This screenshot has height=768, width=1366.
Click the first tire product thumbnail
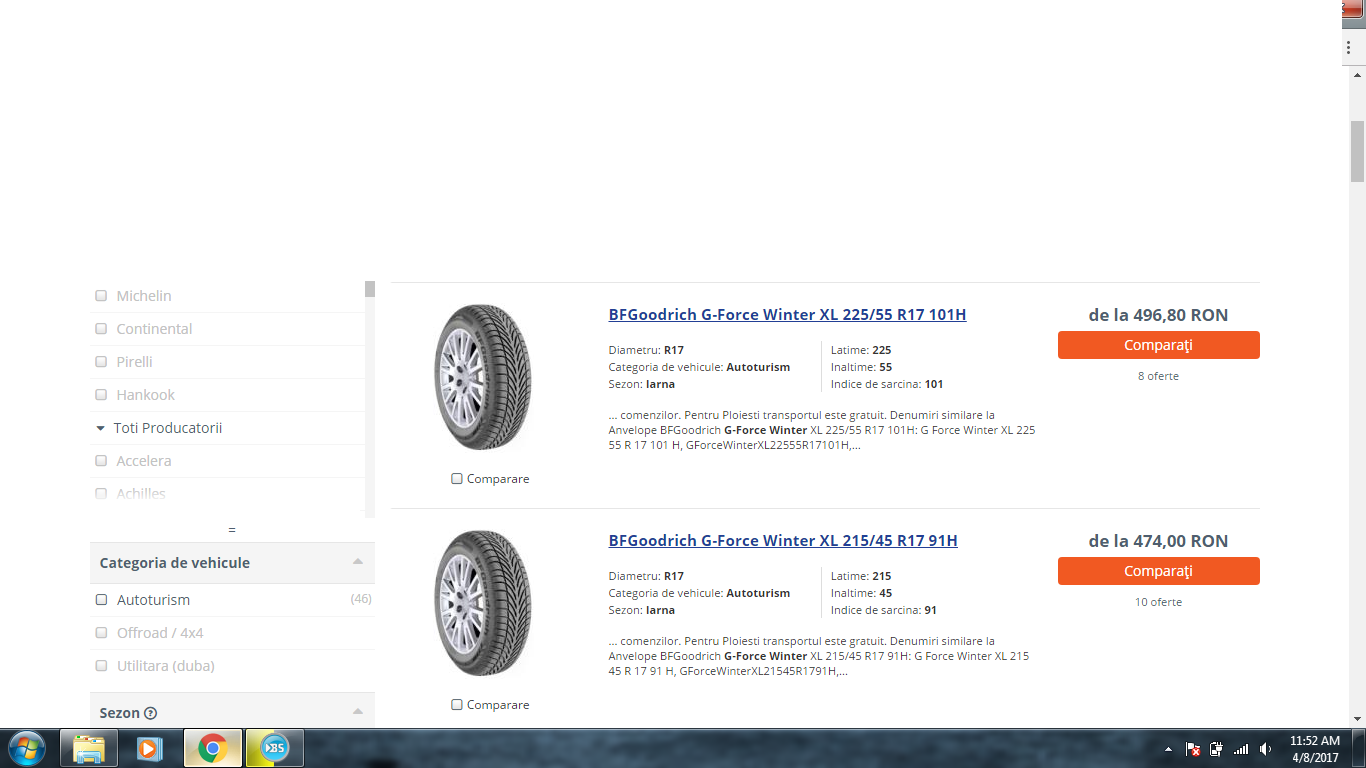click(483, 378)
